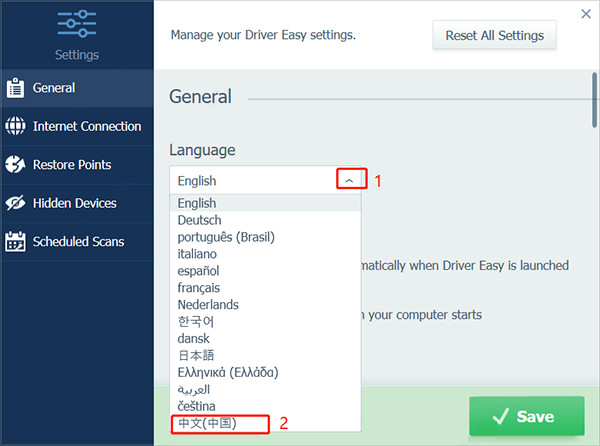600x446 pixels.
Task: Open the Hidden Devices tab
Action: (75, 203)
